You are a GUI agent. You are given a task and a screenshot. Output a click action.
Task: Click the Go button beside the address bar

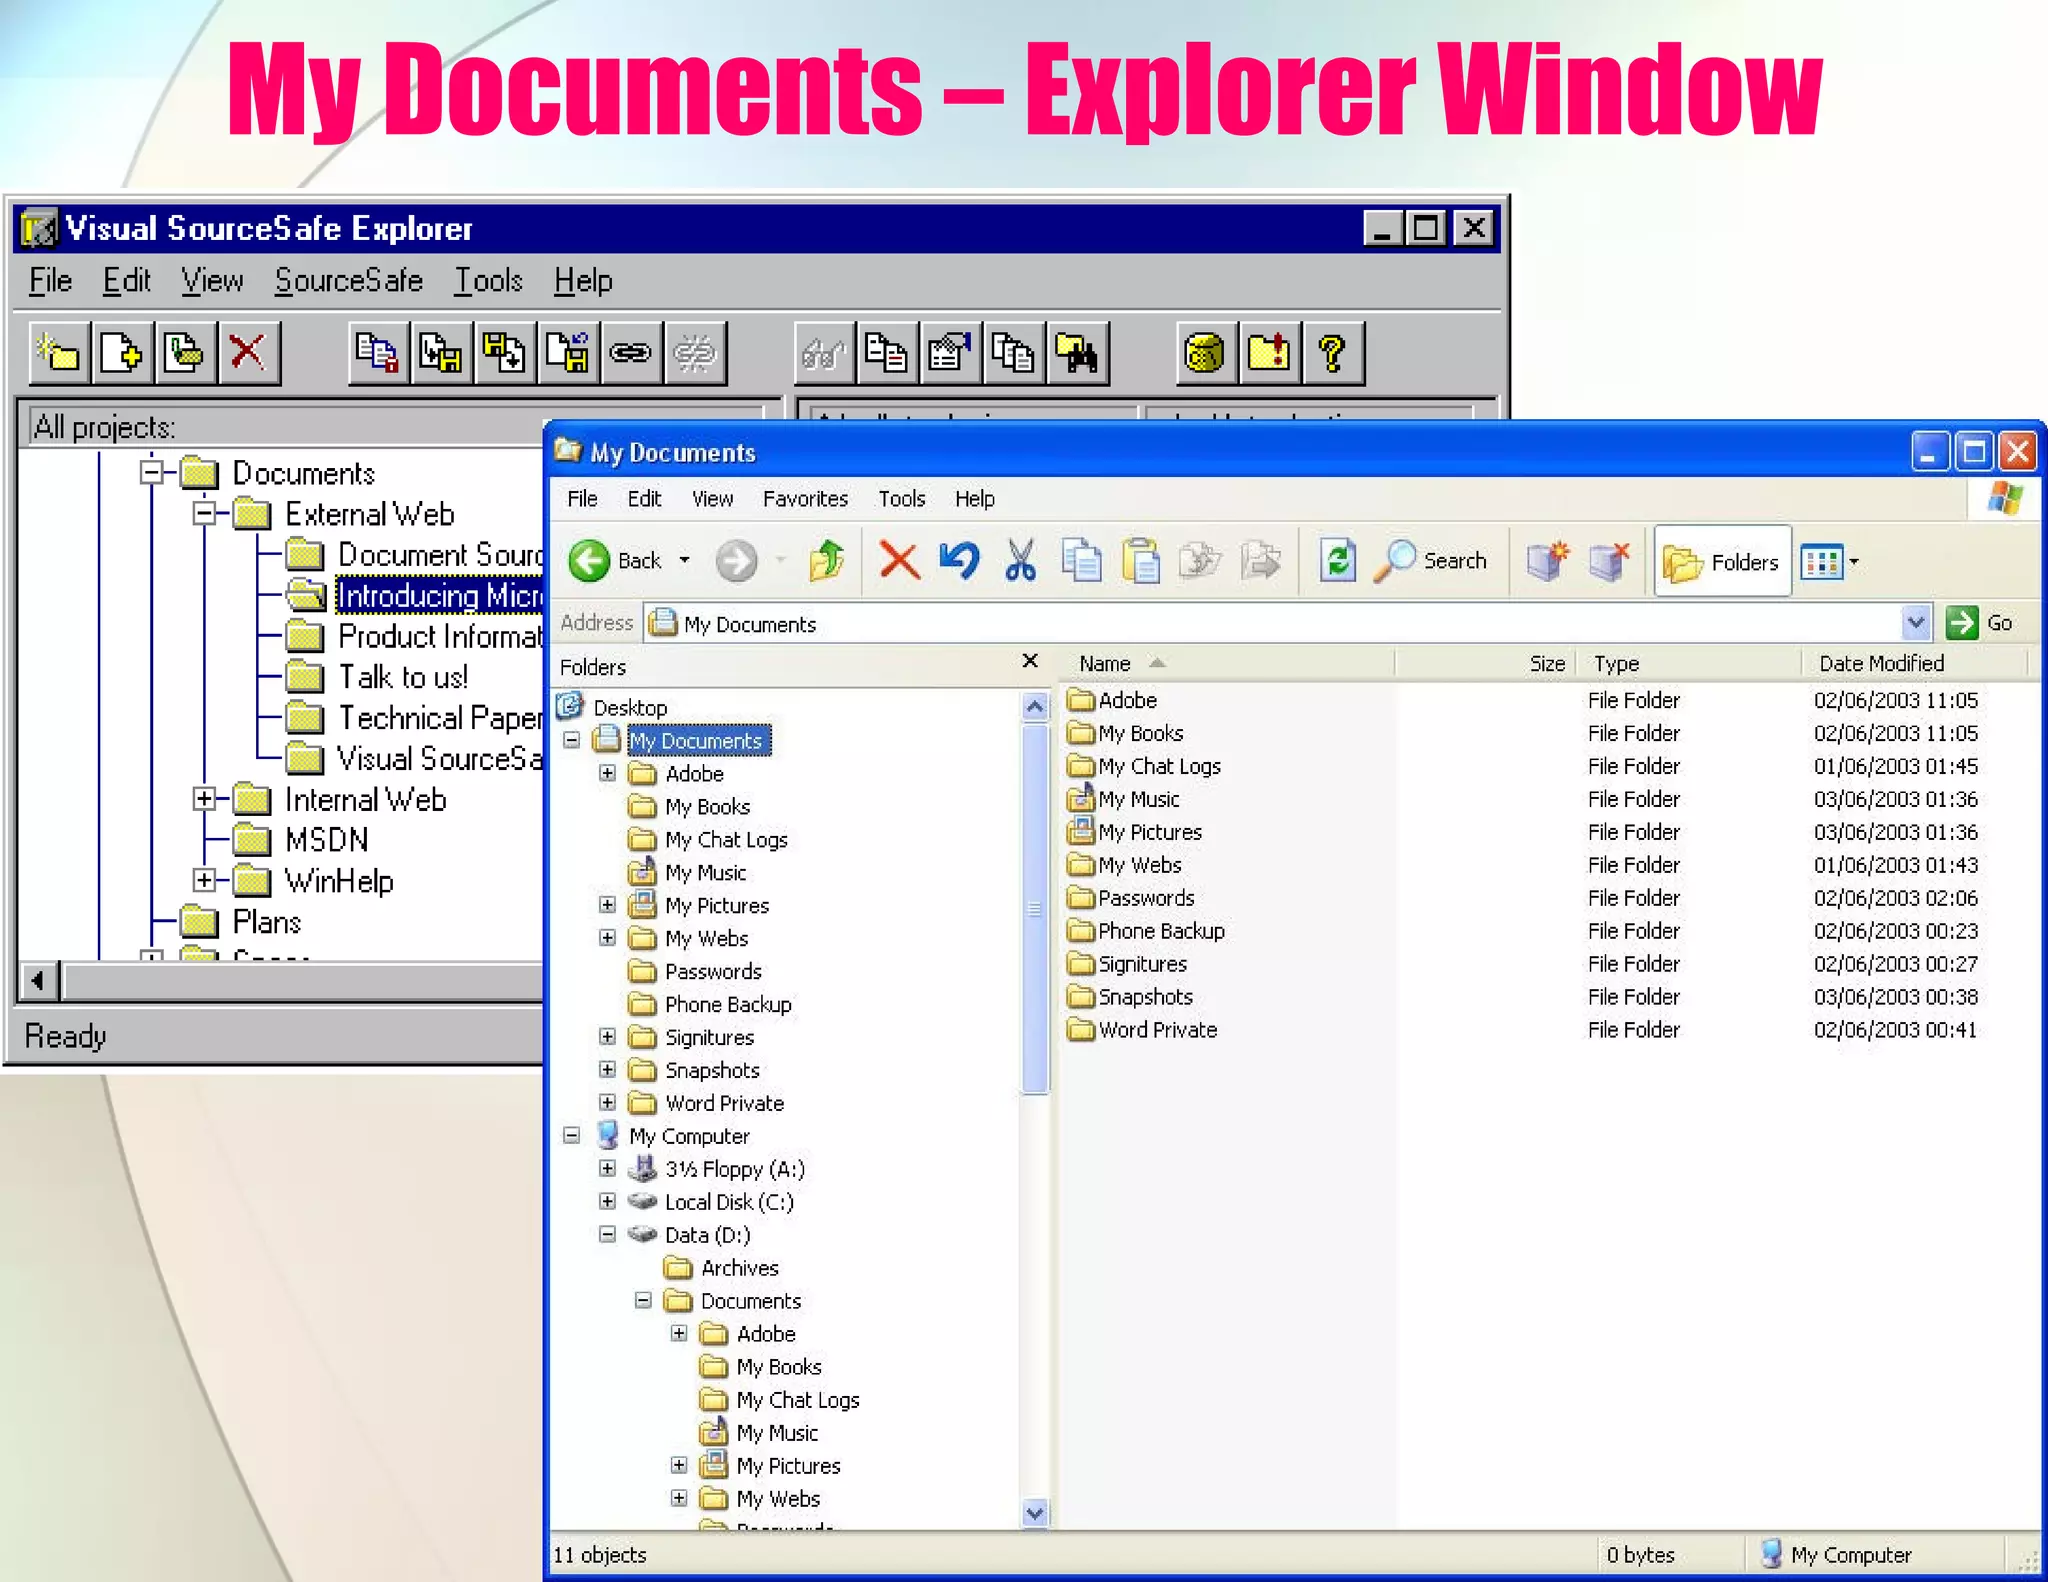pyautogui.click(x=1981, y=623)
